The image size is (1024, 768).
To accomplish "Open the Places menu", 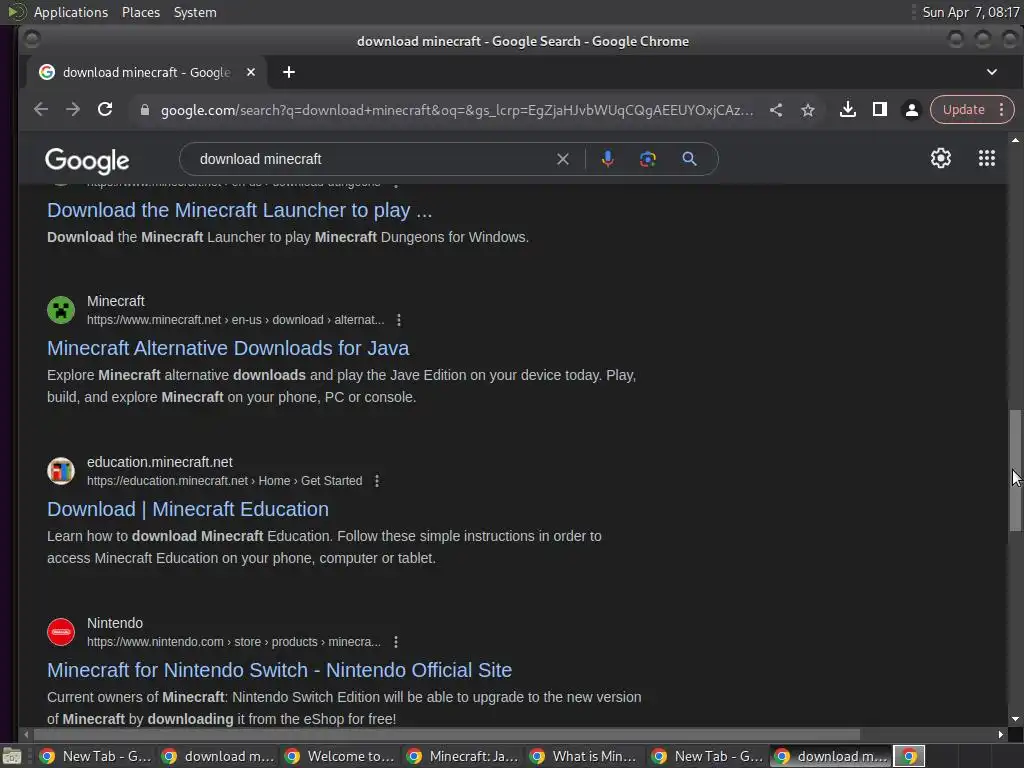I will (140, 12).
